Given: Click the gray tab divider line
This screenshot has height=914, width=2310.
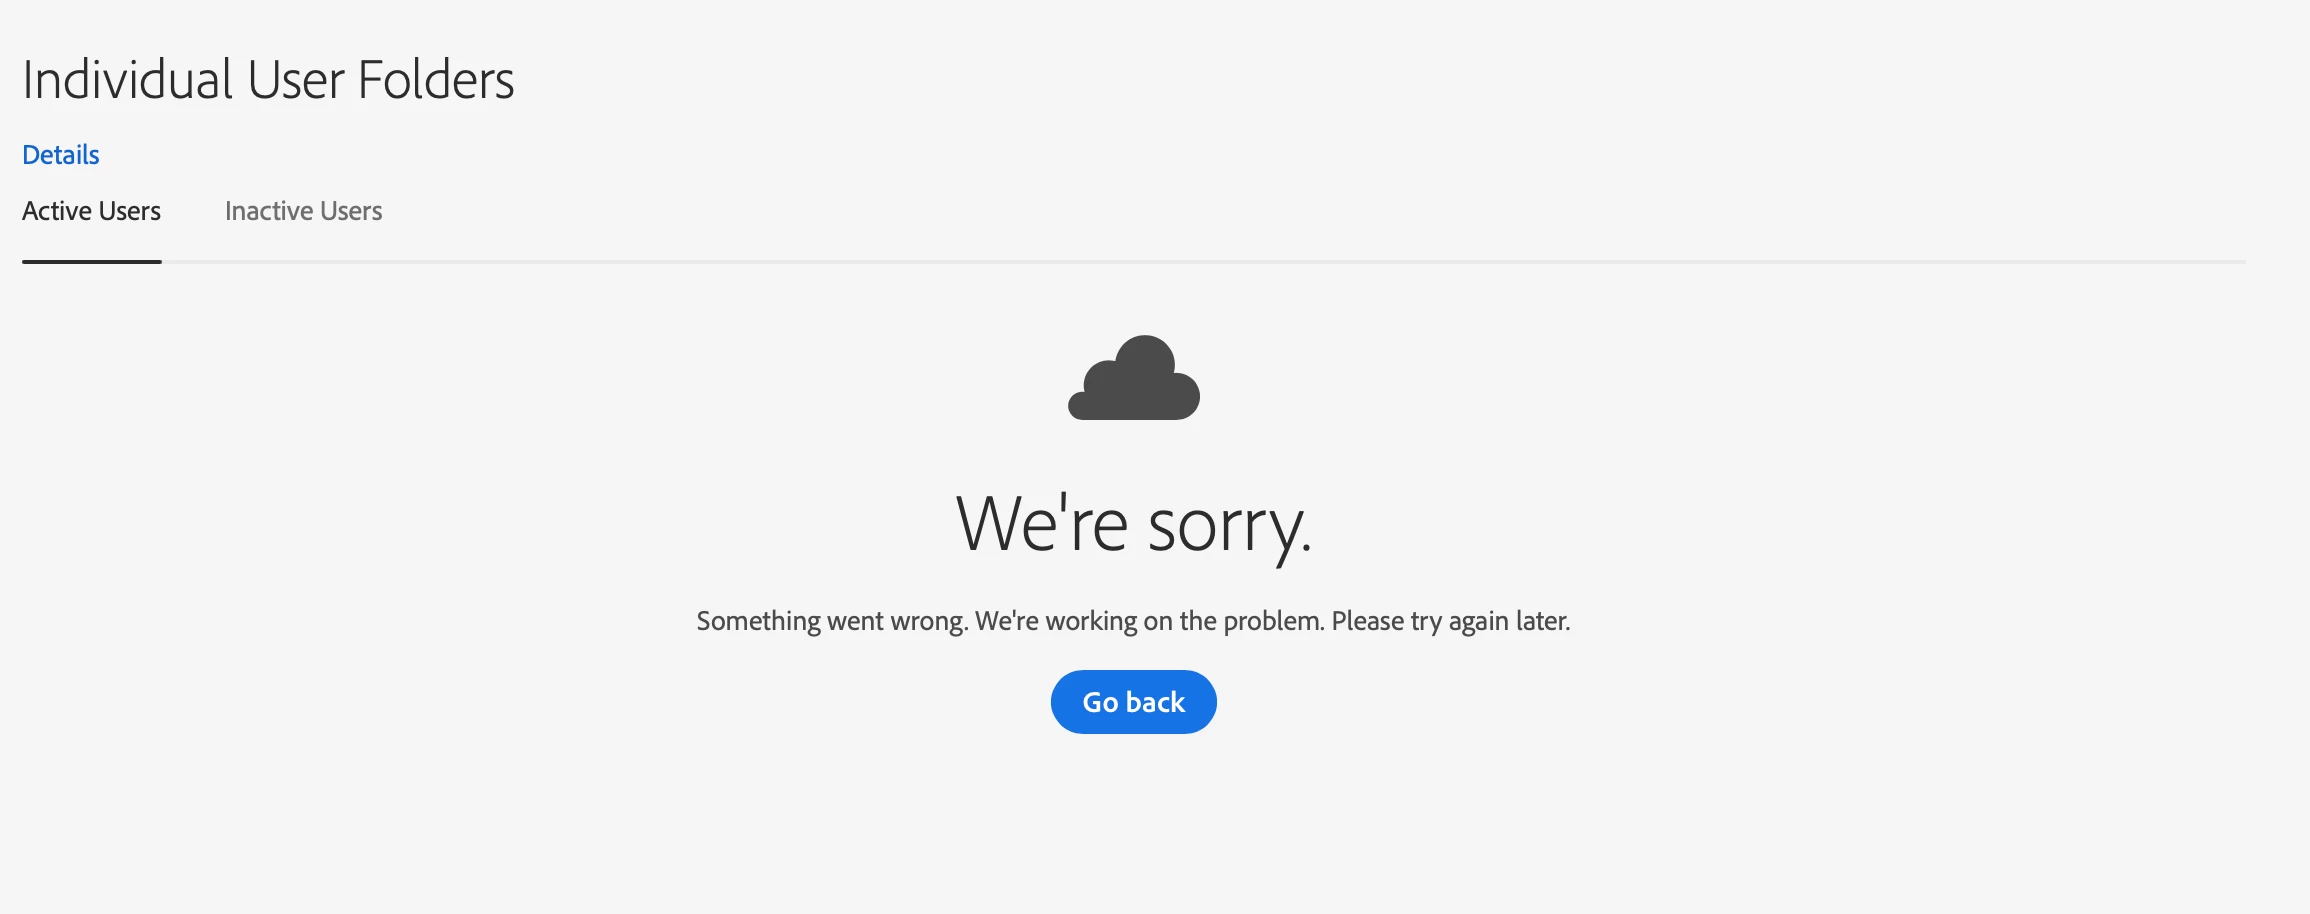Looking at the screenshot, I should coord(1204,262).
